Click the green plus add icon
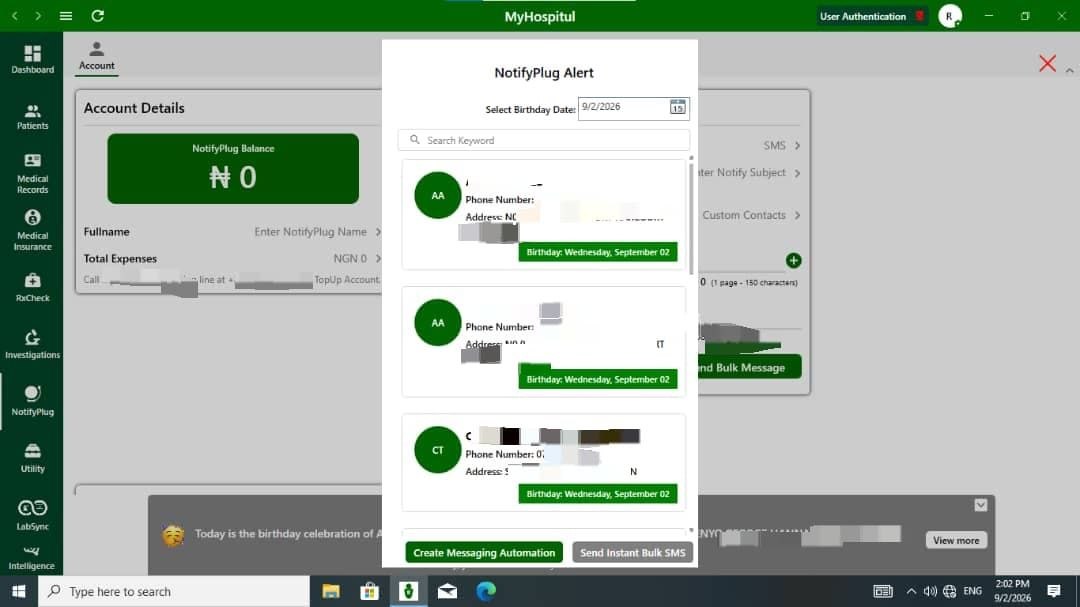The height and width of the screenshot is (607, 1080). click(x=793, y=260)
